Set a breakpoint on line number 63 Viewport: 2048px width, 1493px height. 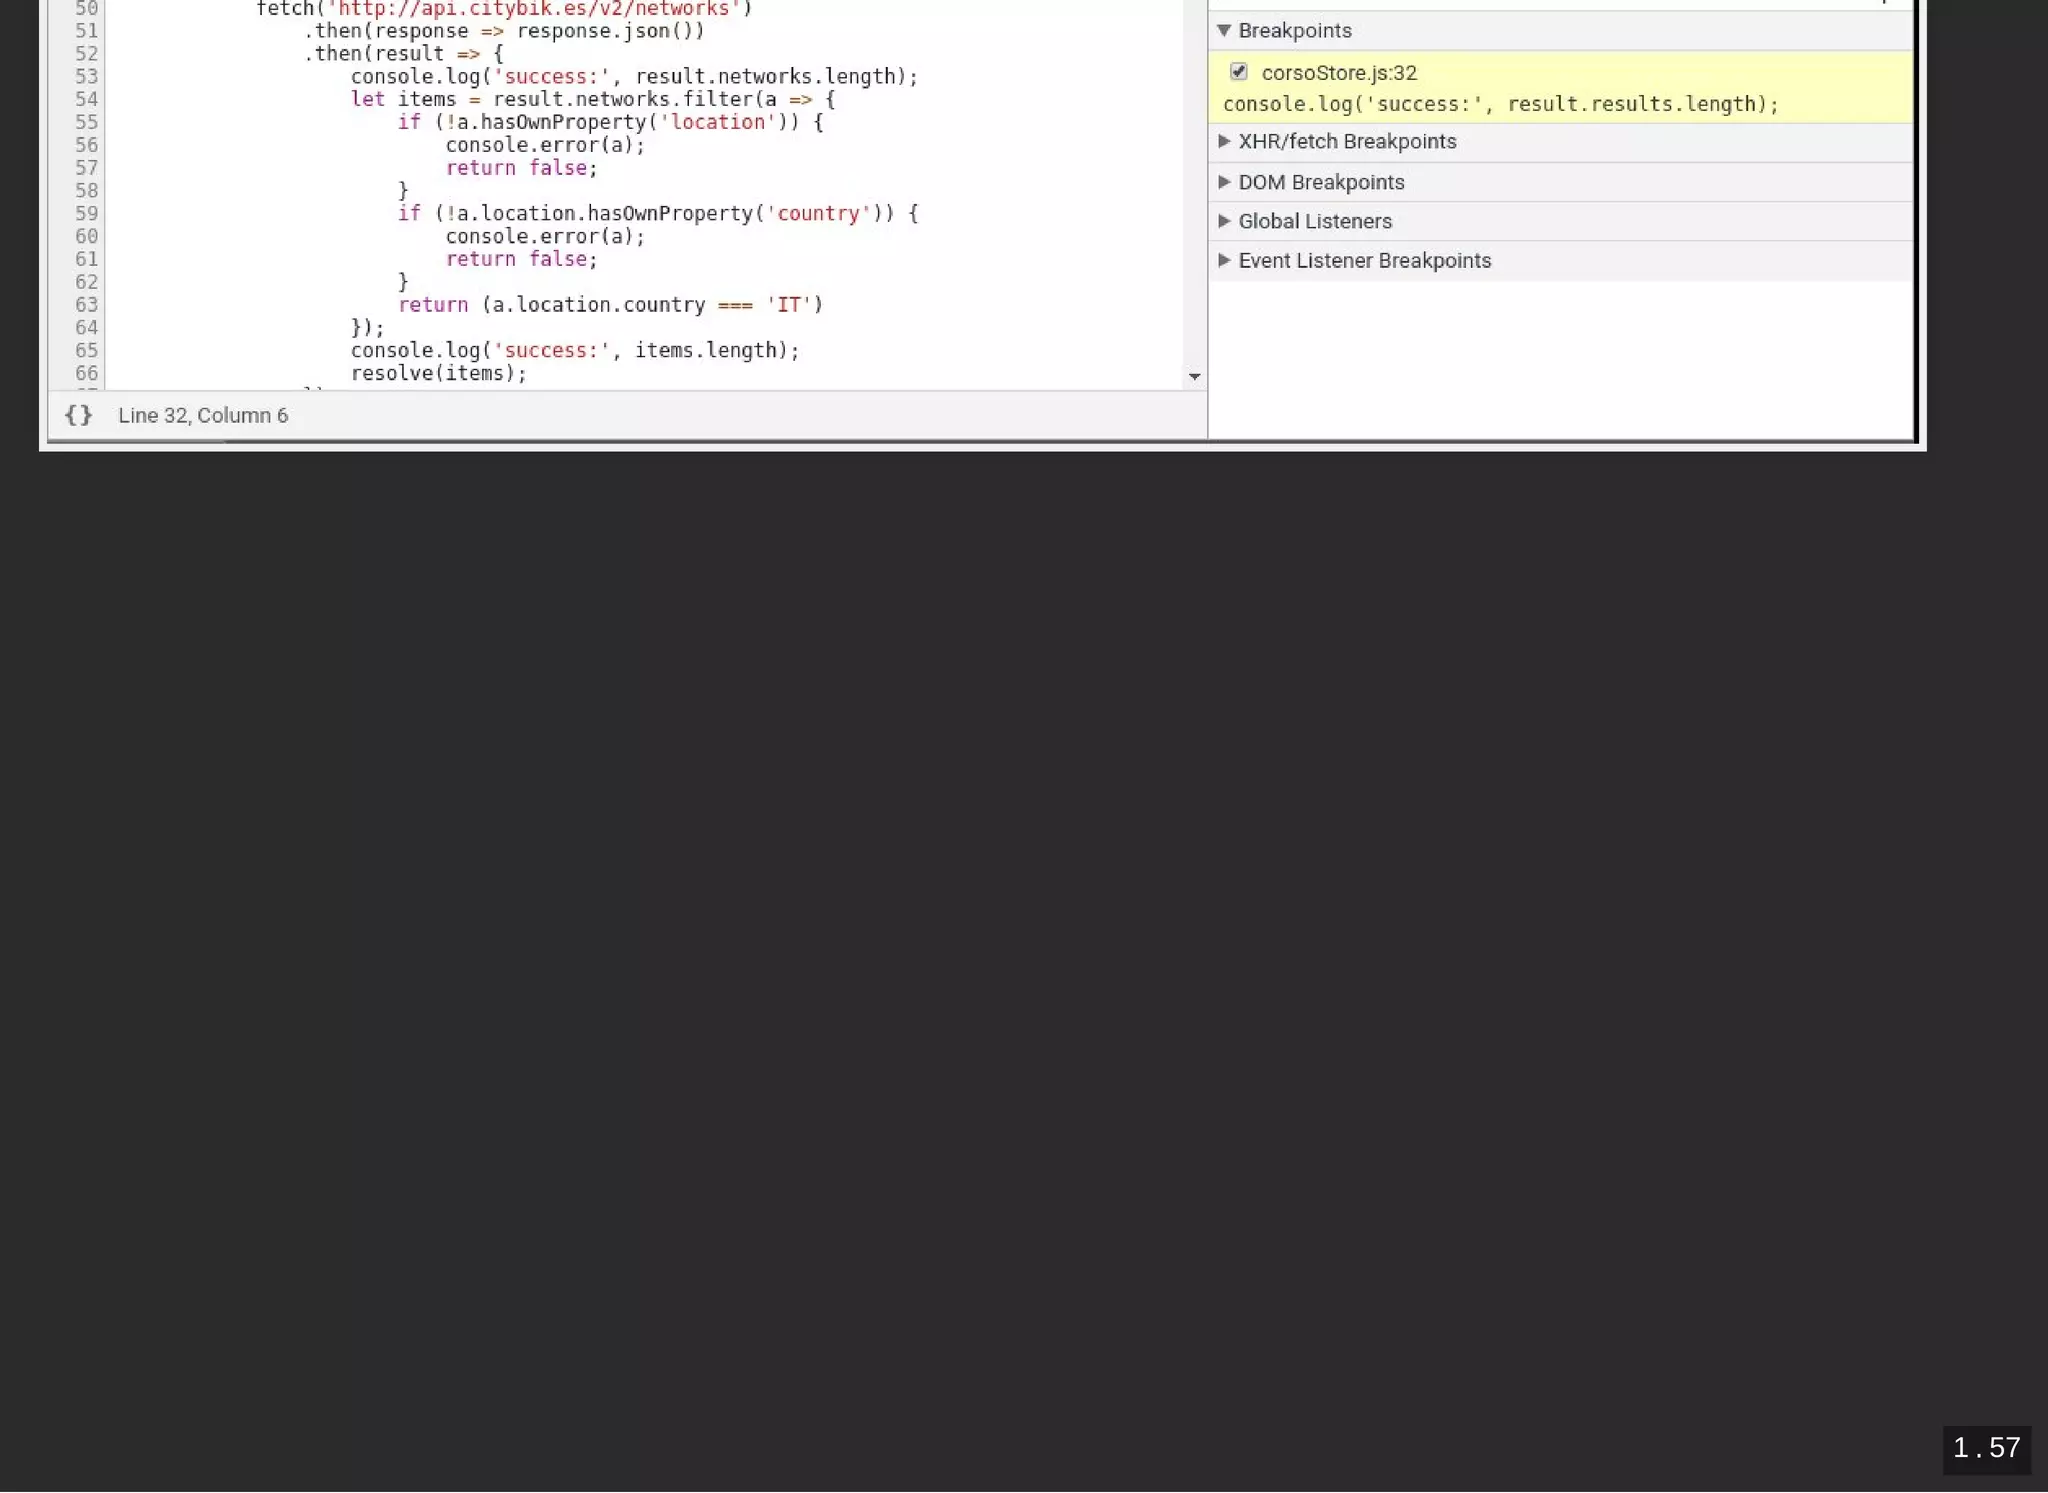click(86, 305)
